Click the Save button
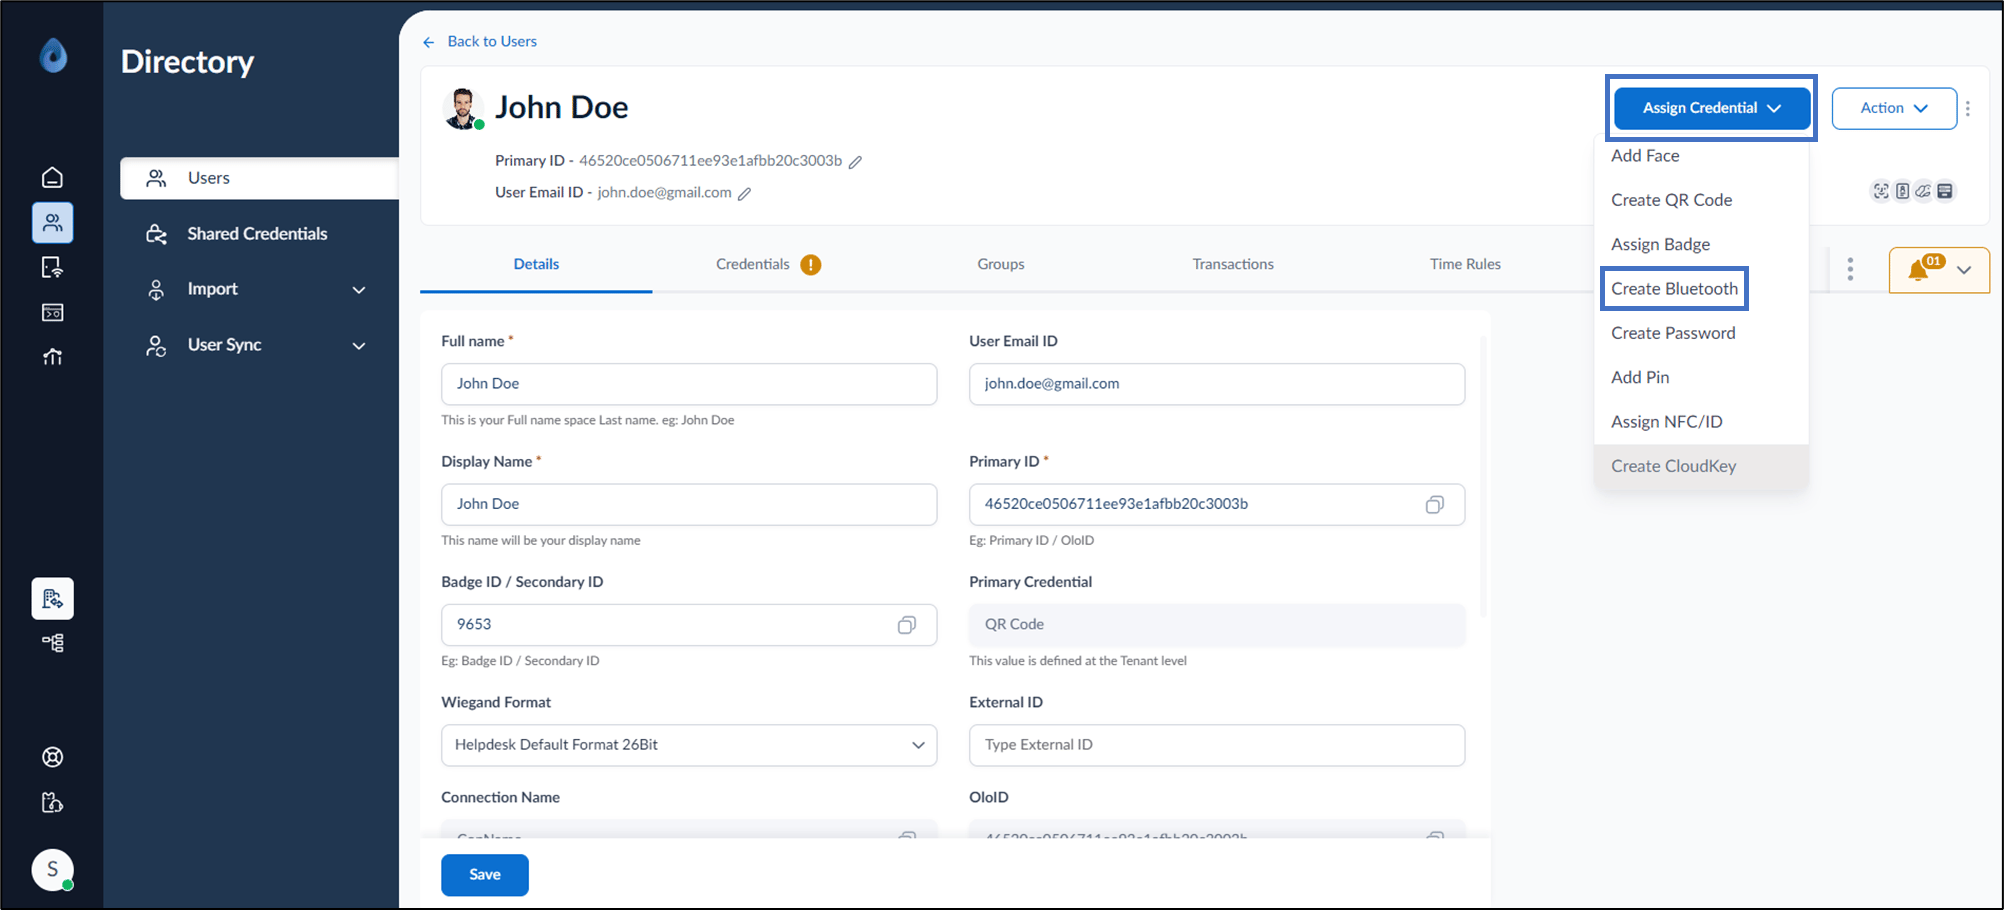The height and width of the screenshot is (910, 2004). coord(485,875)
